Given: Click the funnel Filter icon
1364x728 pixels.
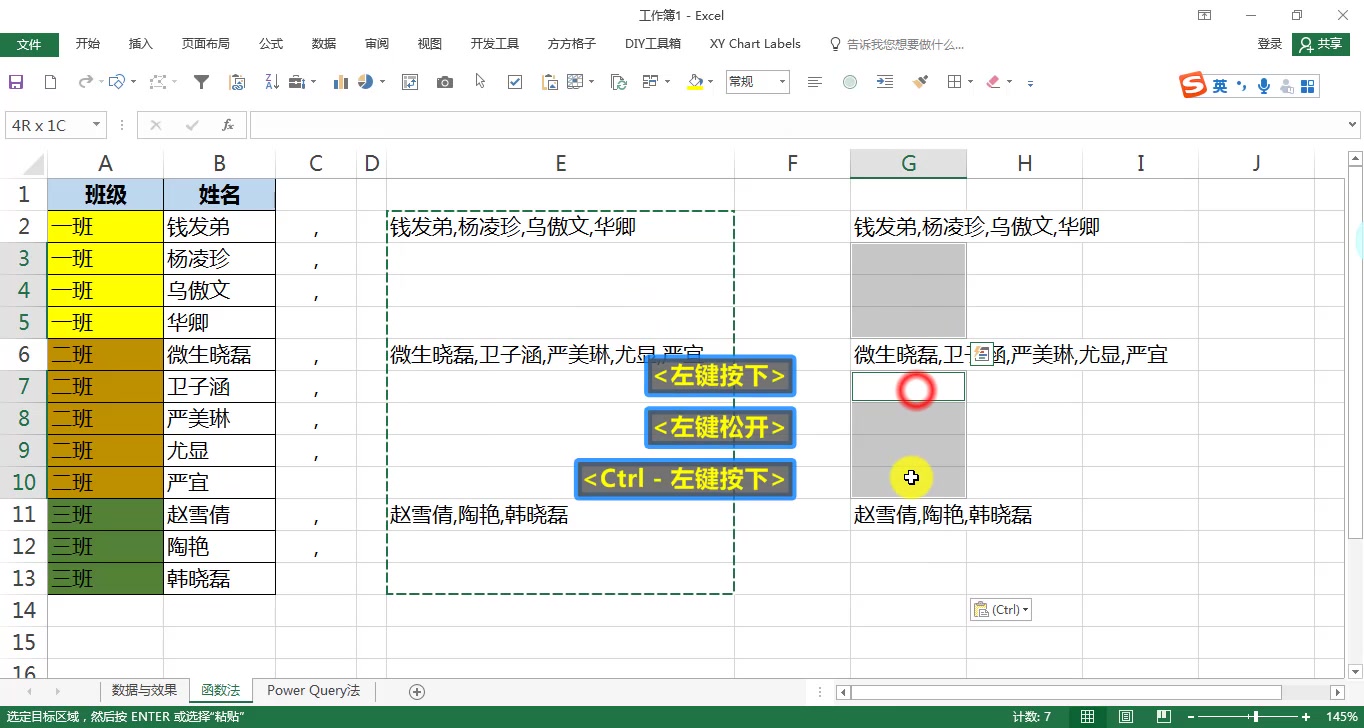Looking at the screenshot, I should 201,82.
